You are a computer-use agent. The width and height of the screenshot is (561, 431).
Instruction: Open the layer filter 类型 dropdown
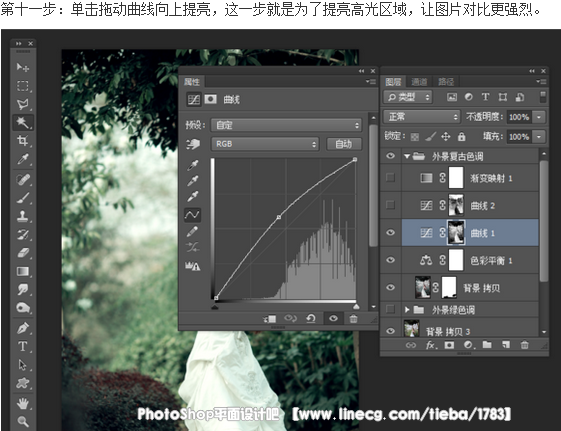click(x=408, y=97)
